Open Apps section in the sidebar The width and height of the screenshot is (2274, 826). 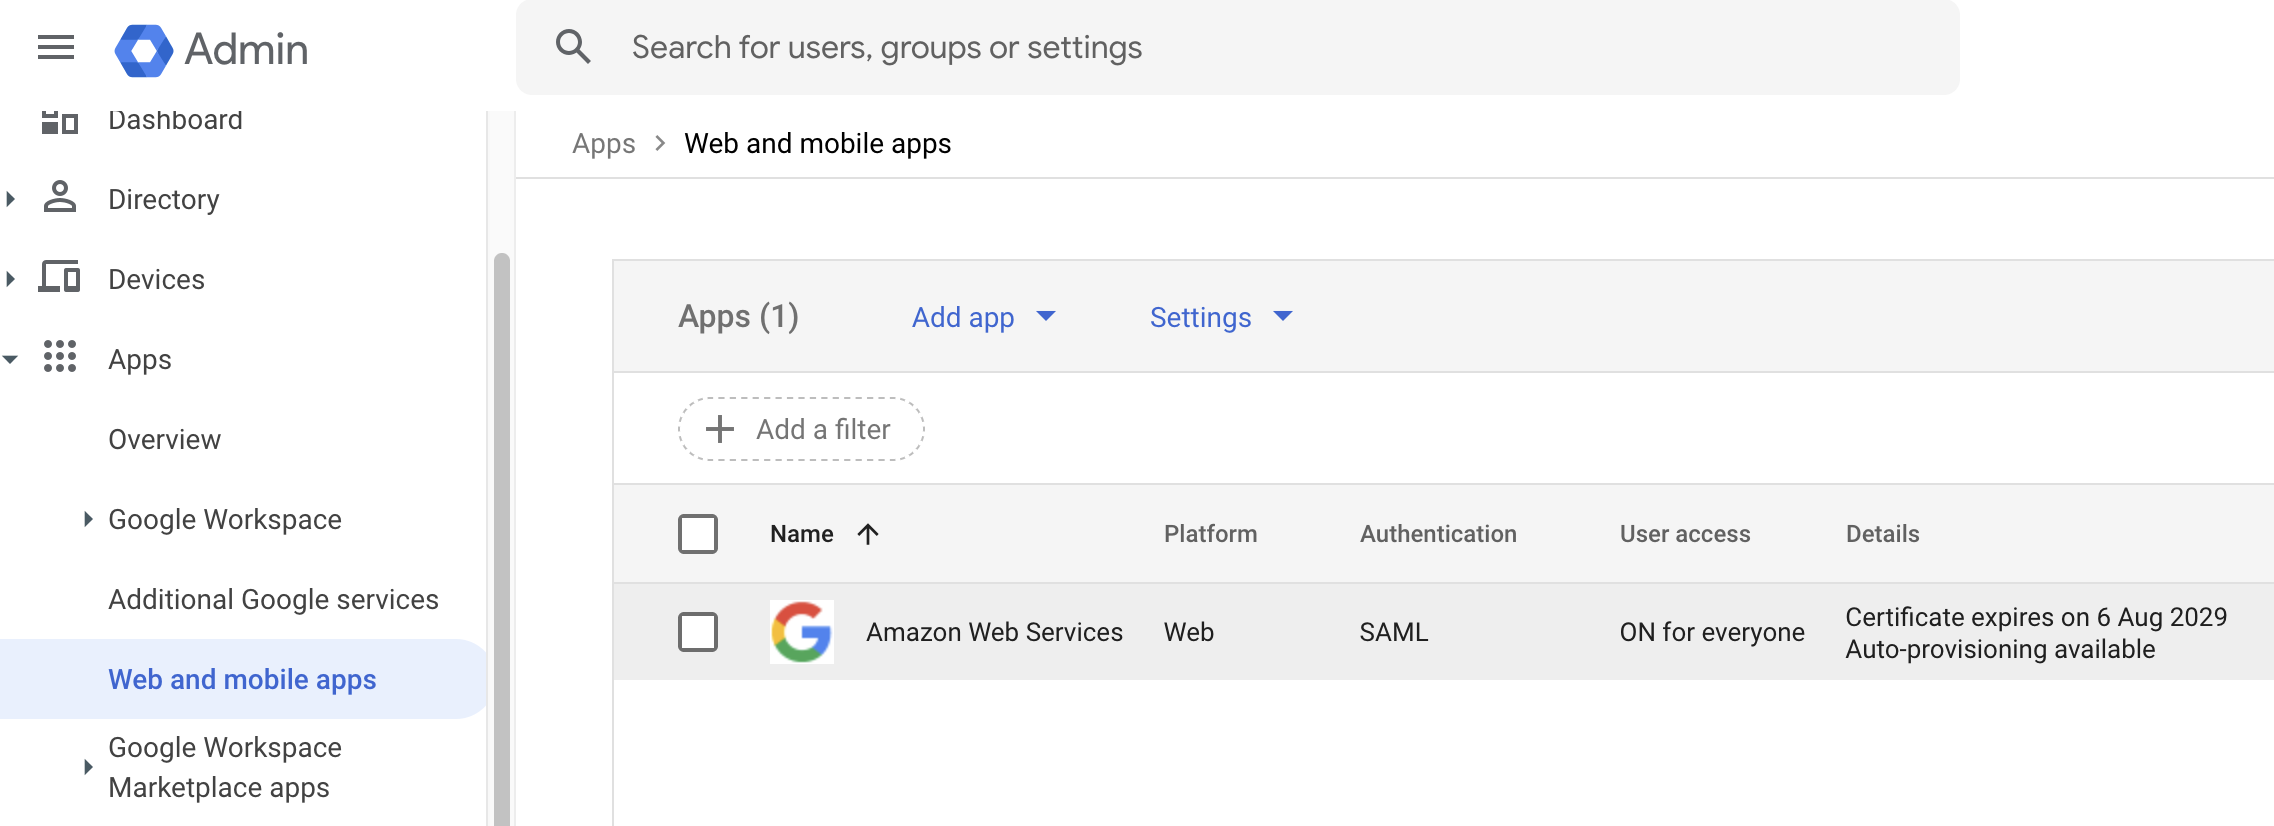[x=140, y=359]
